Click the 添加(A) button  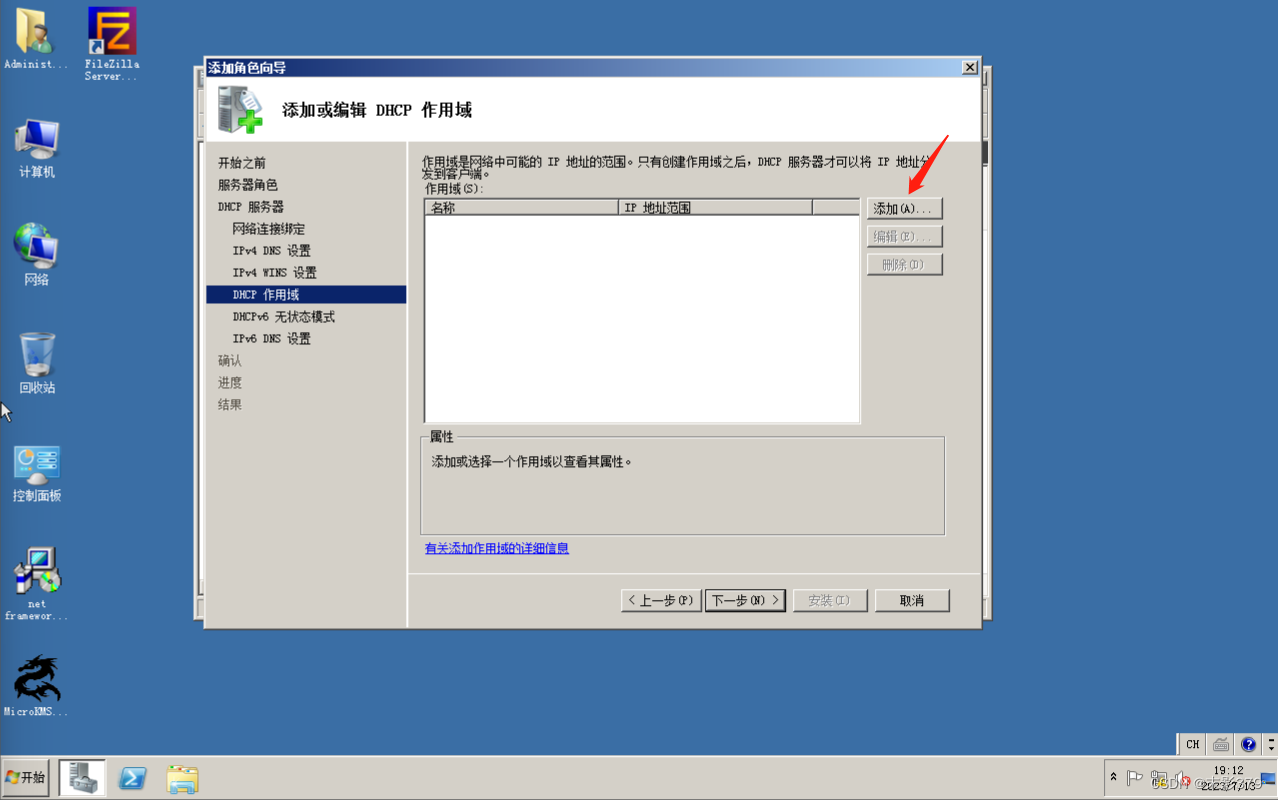(x=903, y=208)
